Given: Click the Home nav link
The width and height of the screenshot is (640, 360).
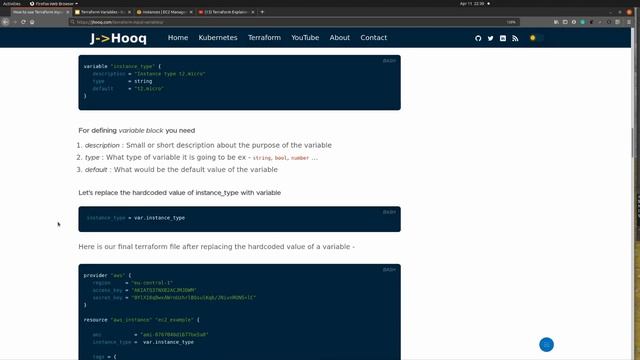Looking at the screenshot, I should point(178,38).
